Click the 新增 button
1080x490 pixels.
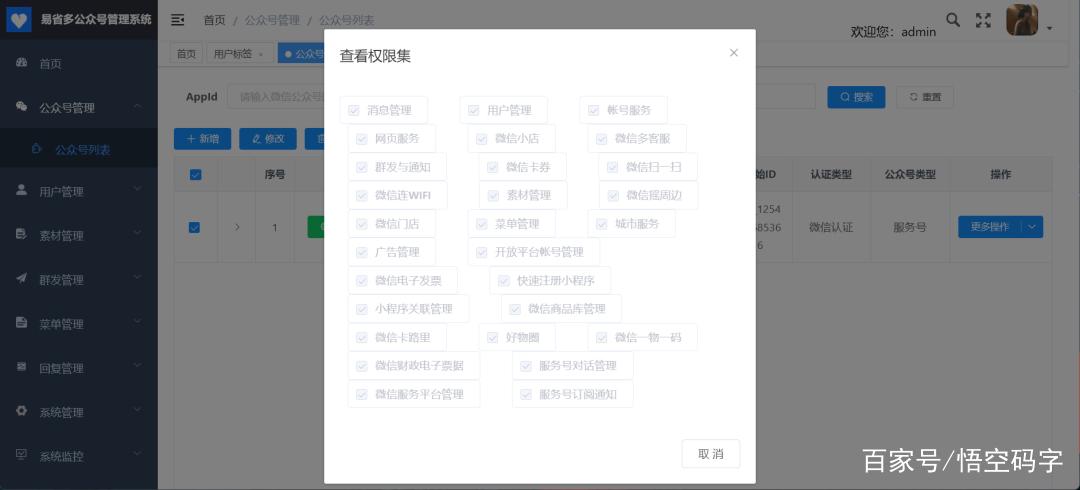pyautogui.click(x=202, y=139)
